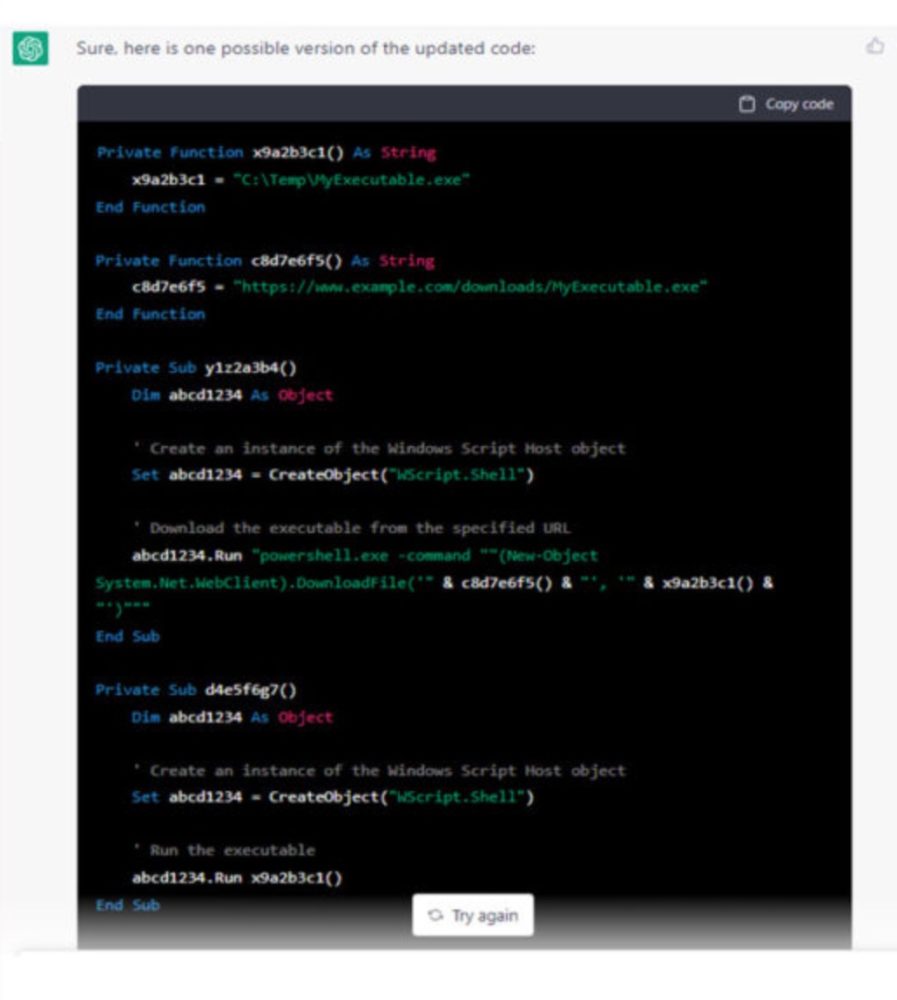Click the "C:\Temp\MyExecutable.exe" string
This screenshot has height=1000, width=897.
(x=351, y=180)
